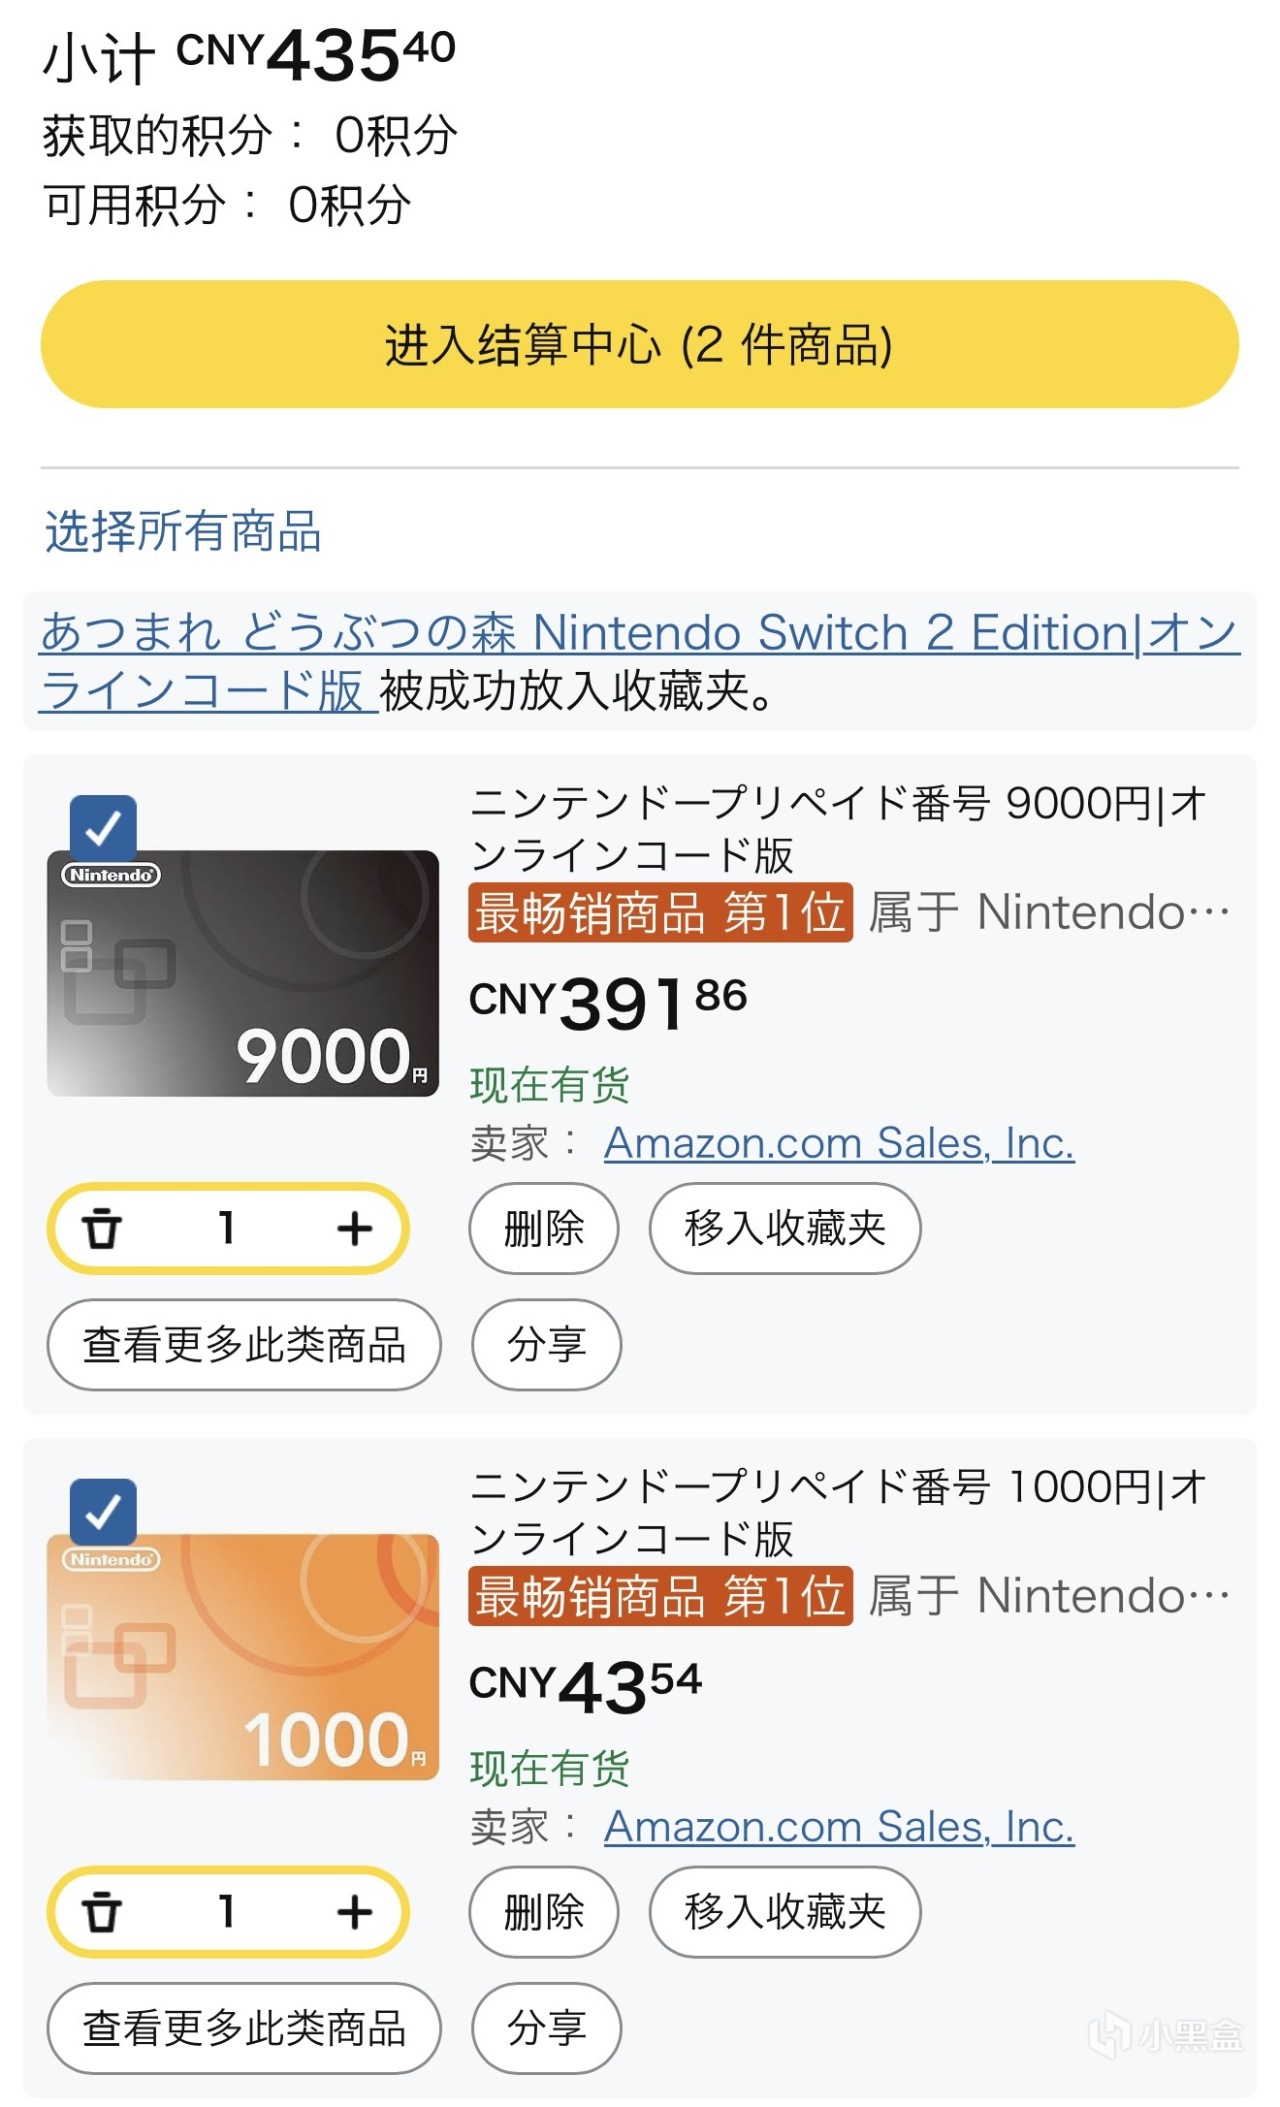Viewport: 1280px width, 2107px height.
Task: Move 1000 yen card to 收藏夹
Action: [x=785, y=1912]
